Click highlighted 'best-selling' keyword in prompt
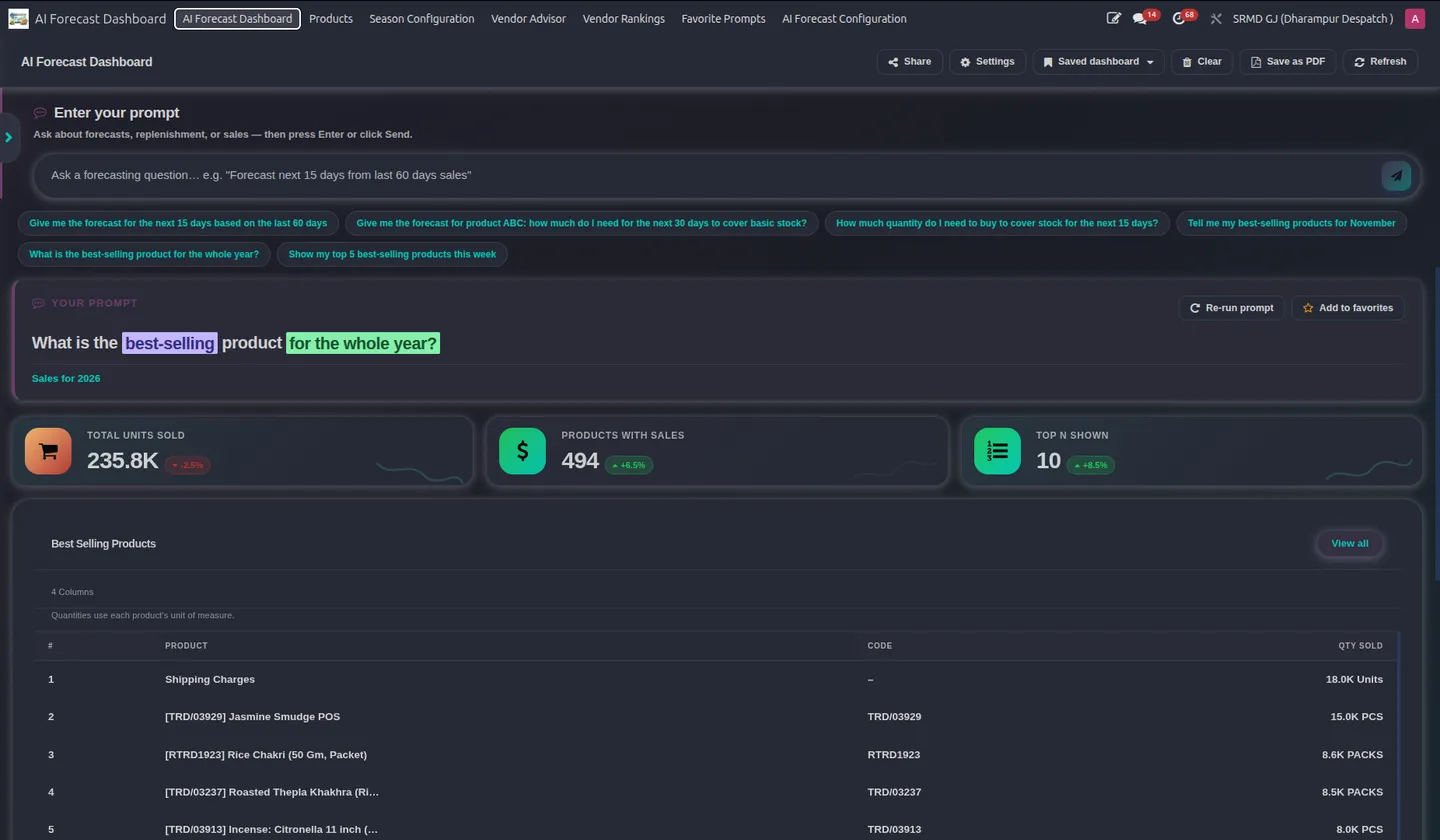 coord(170,343)
